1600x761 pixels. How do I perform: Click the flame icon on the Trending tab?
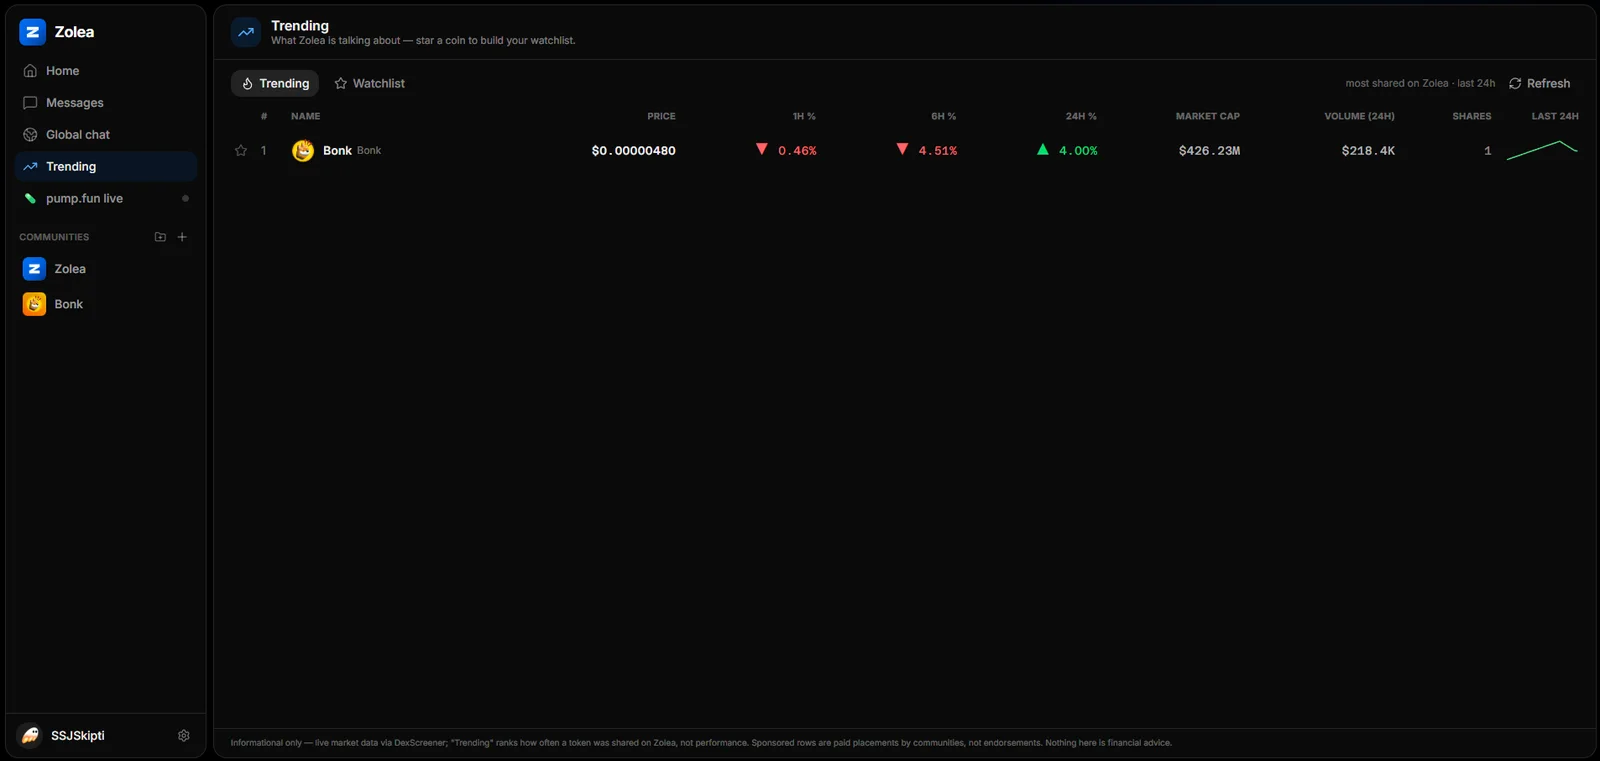click(x=247, y=84)
